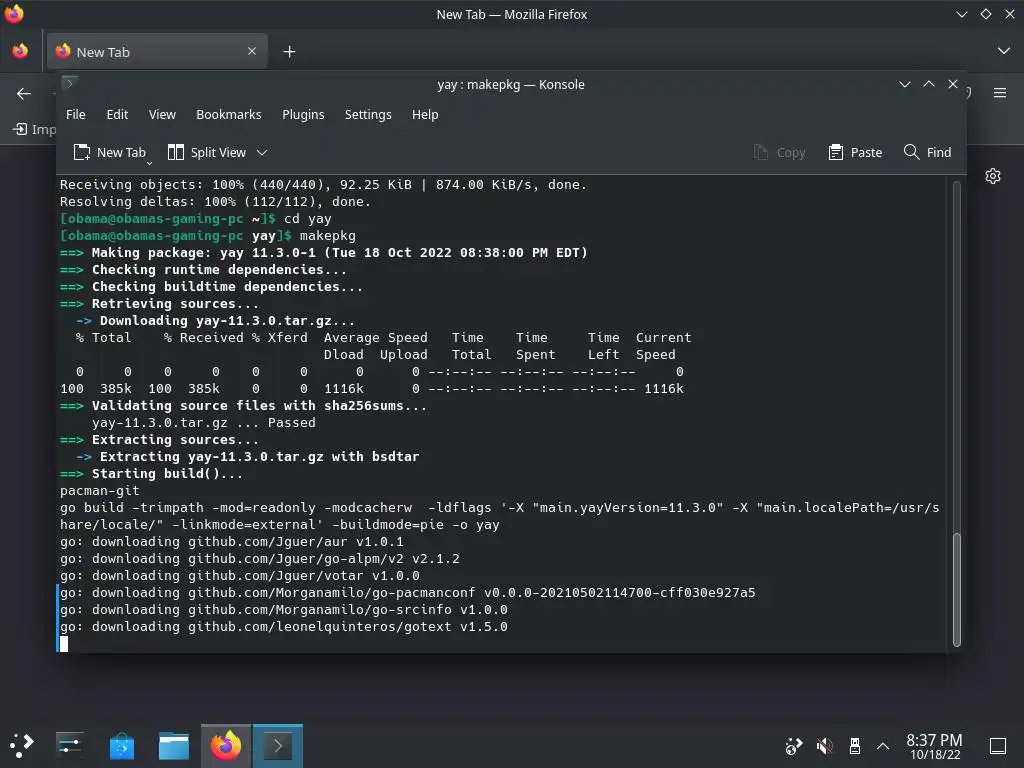Click the Konsole terminal scrollbar handle
This screenshot has height=768, width=1024.
(x=957, y=590)
